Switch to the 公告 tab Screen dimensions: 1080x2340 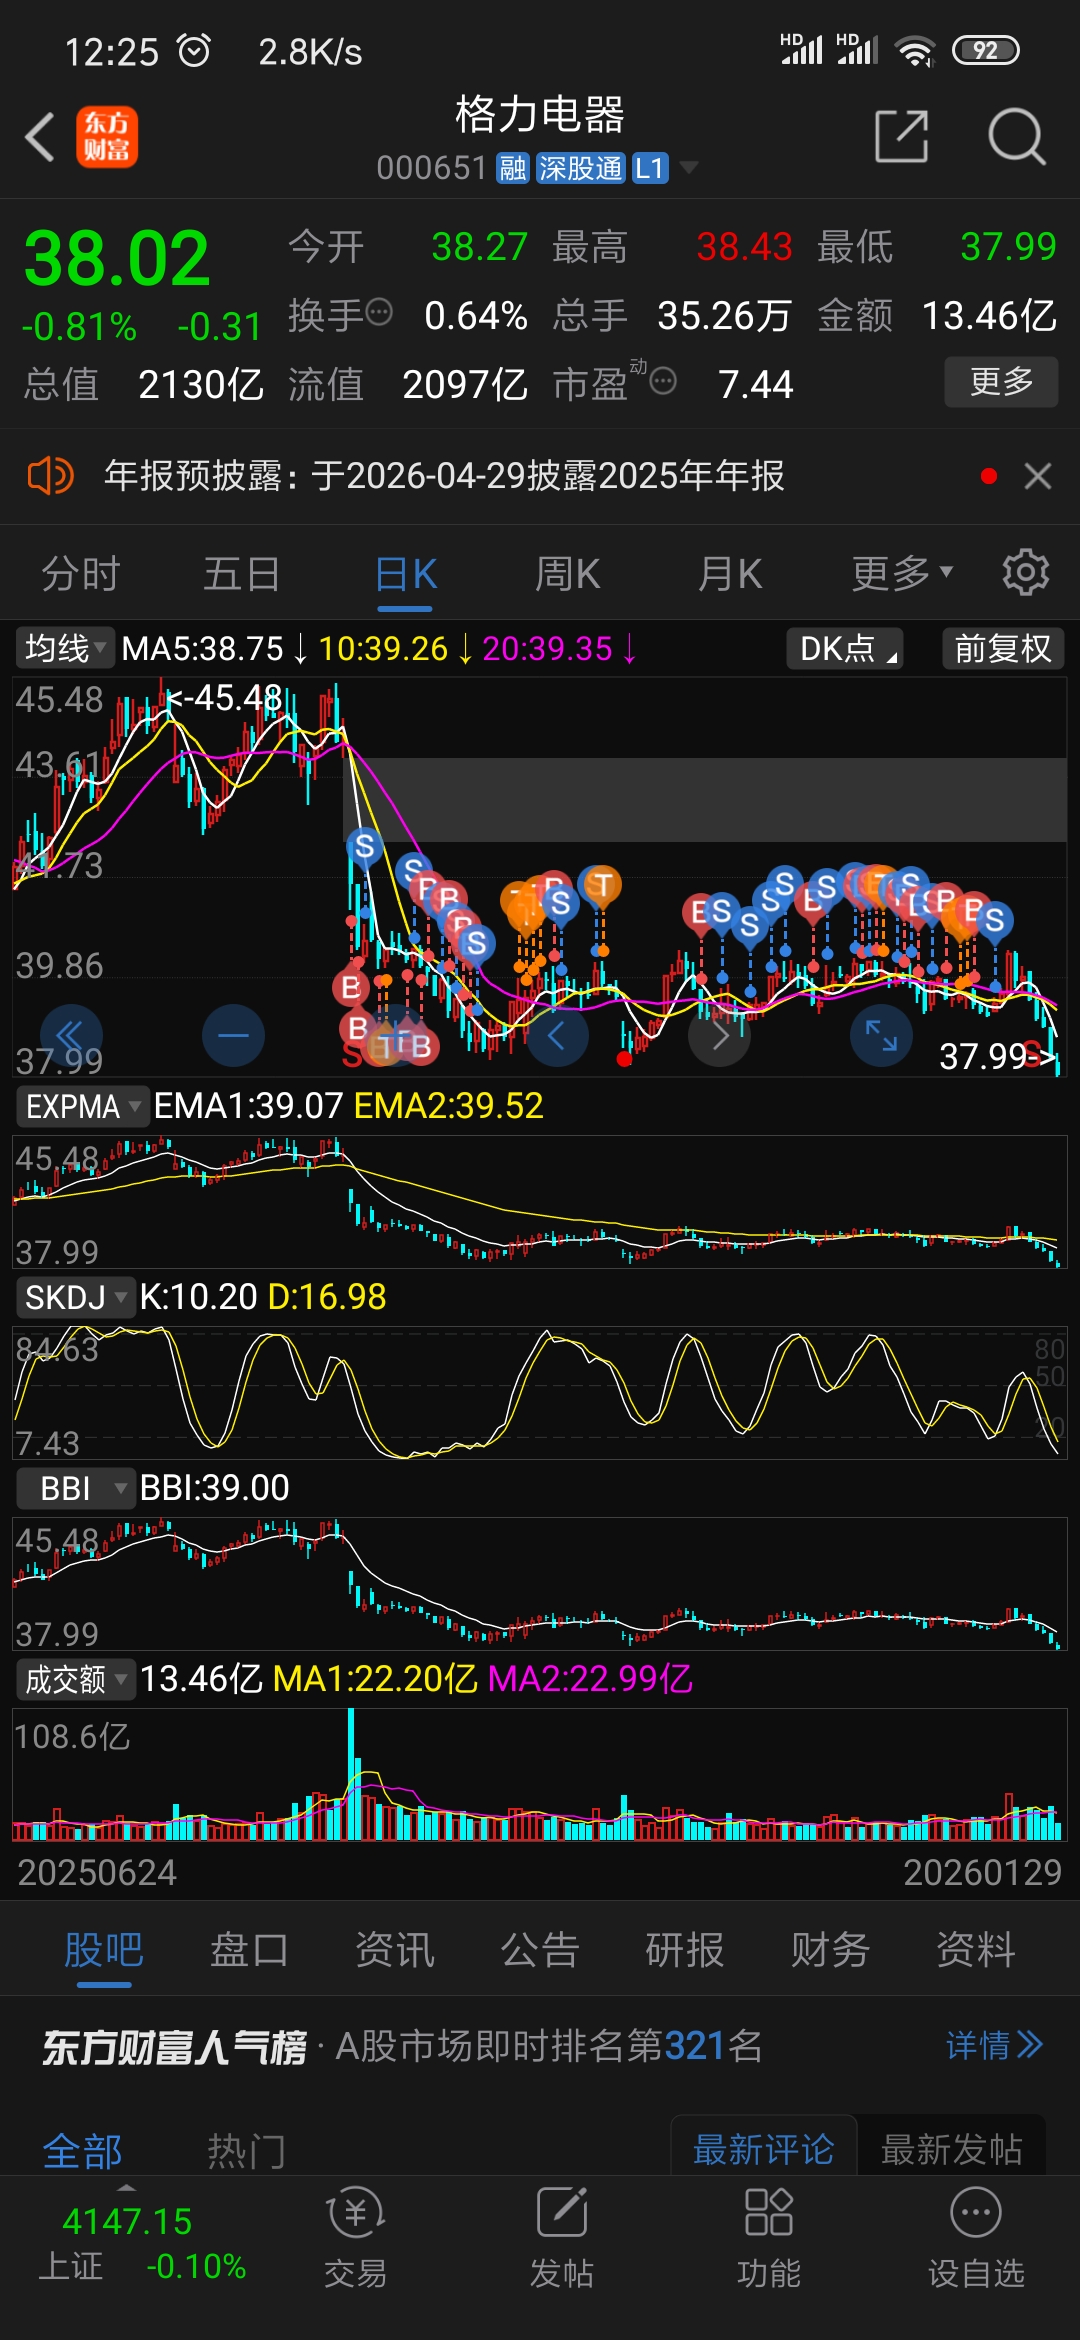(x=540, y=1950)
